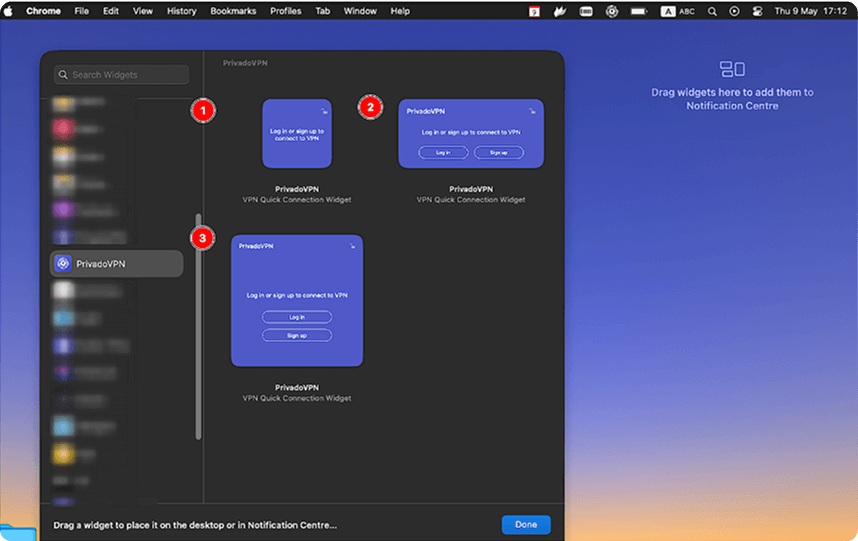This screenshot has width=858, height=541.
Task: Open the ABC input source menu
Action: click(x=677, y=11)
